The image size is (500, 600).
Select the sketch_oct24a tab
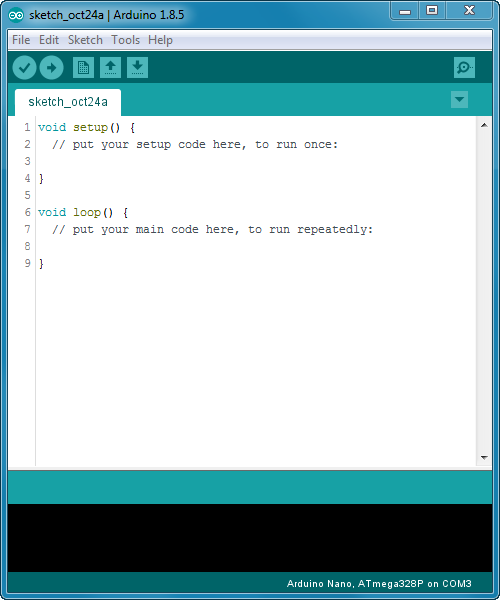point(68,102)
